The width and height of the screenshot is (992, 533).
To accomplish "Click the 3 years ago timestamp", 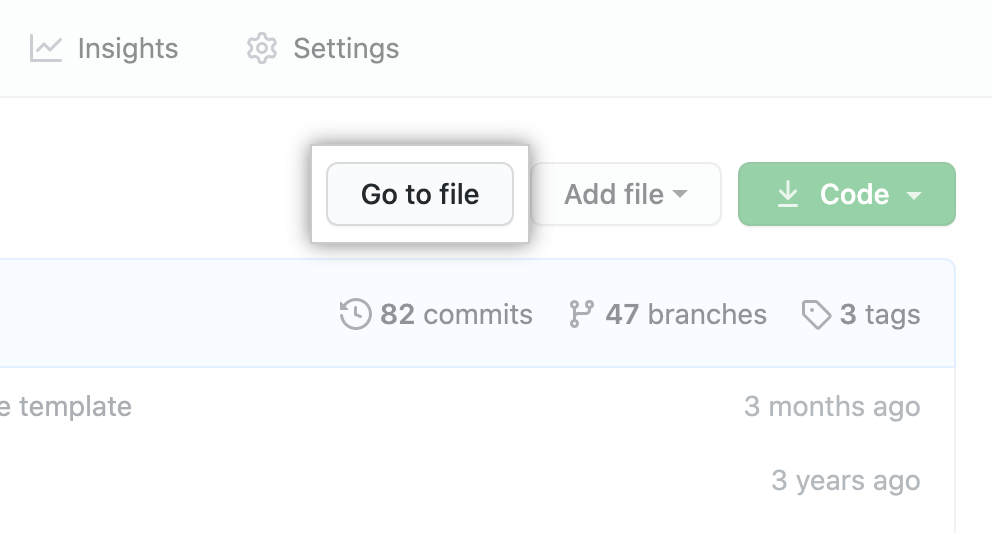I will point(845,480).
